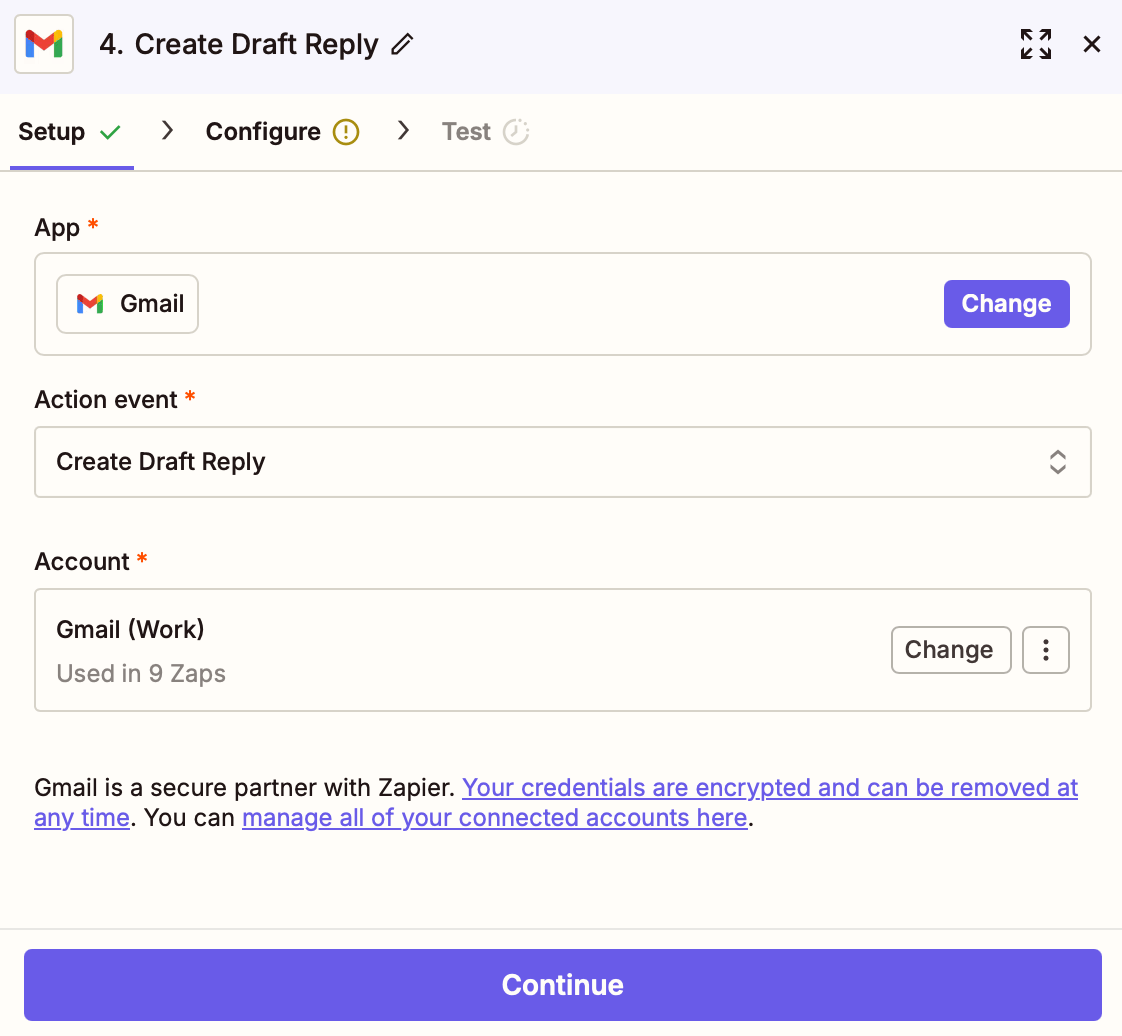Click the Account field label
Image resolution: width=1122 pixels, height=1036 pixels.
coord(82,562)
